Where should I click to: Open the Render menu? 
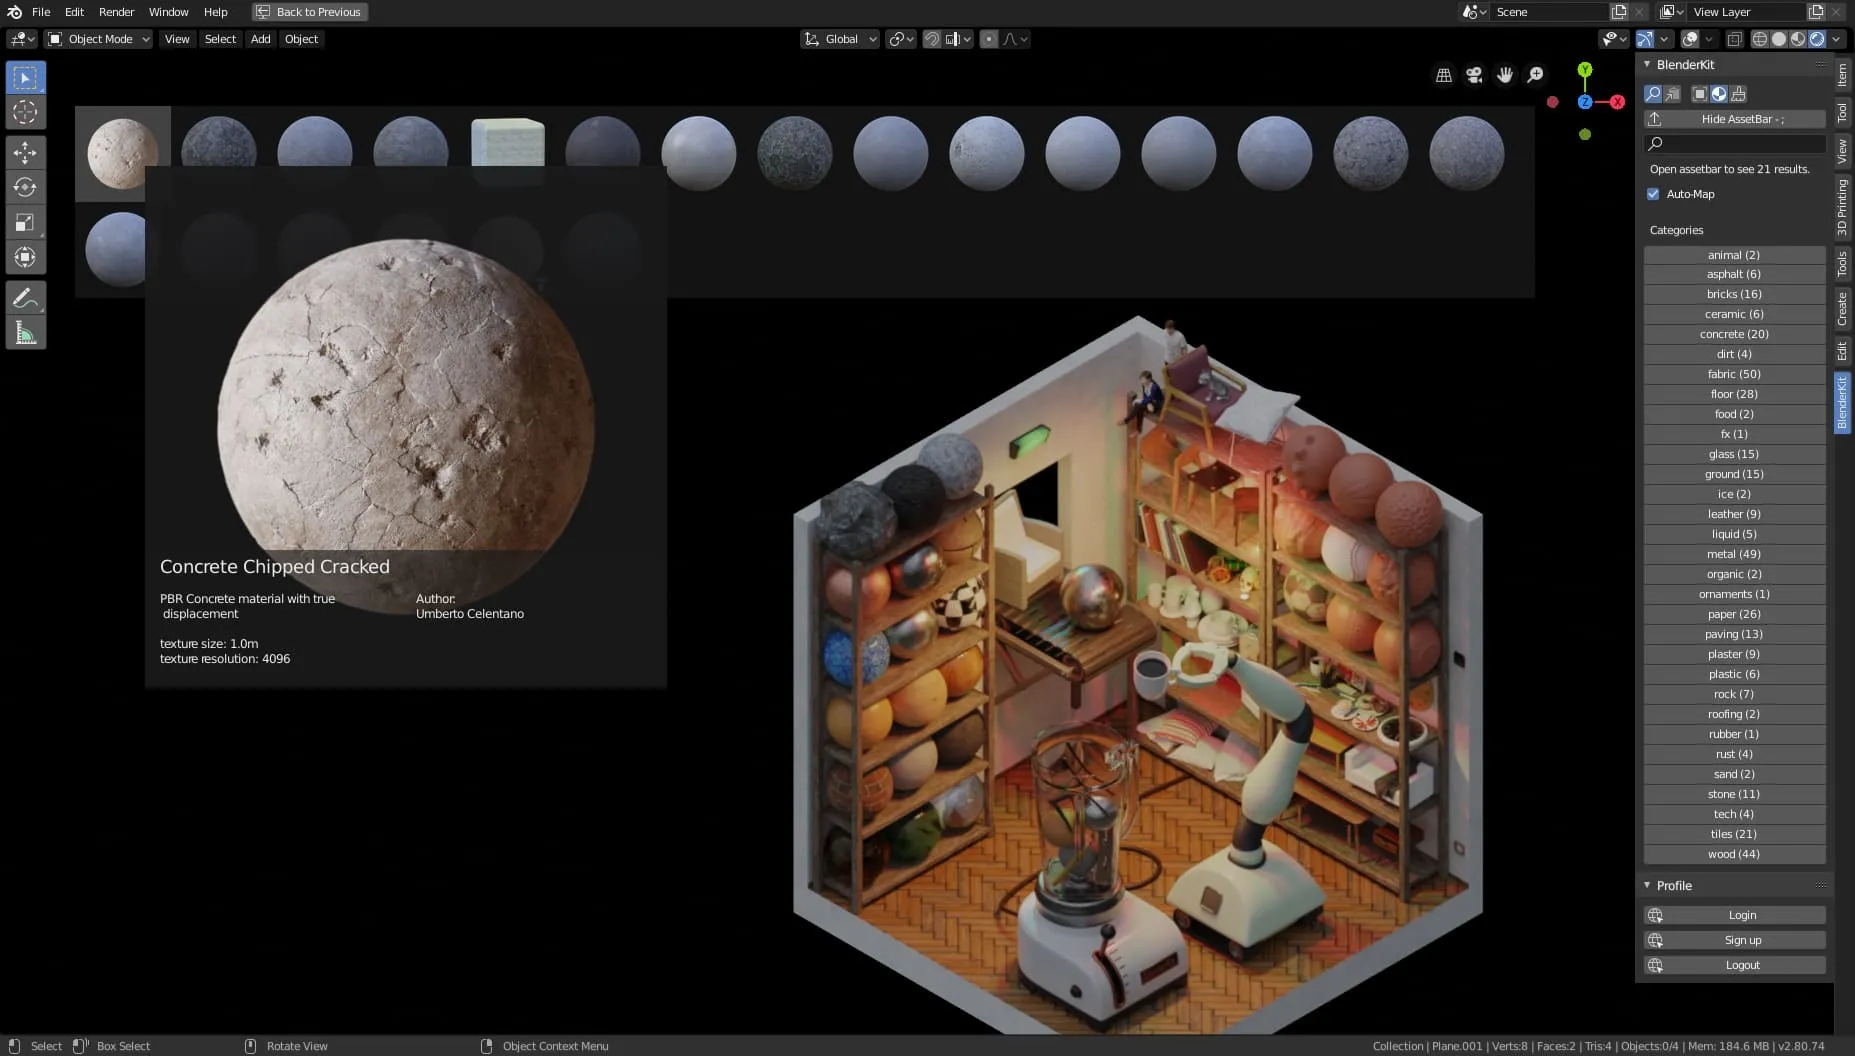(116, 12)
